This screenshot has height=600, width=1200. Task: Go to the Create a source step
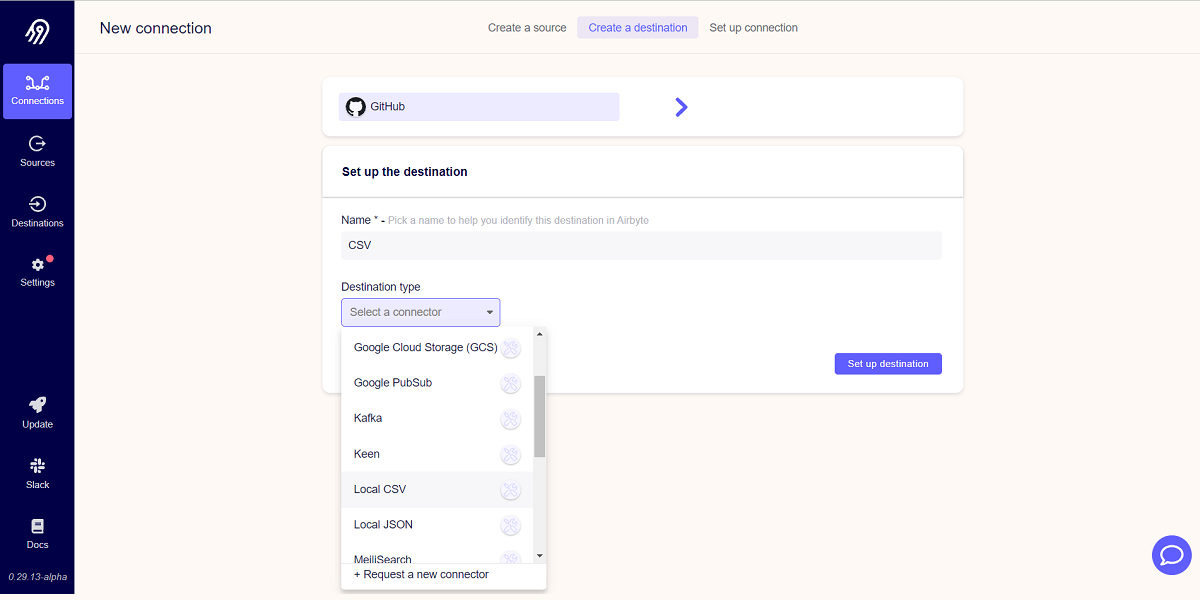[527, 28]
